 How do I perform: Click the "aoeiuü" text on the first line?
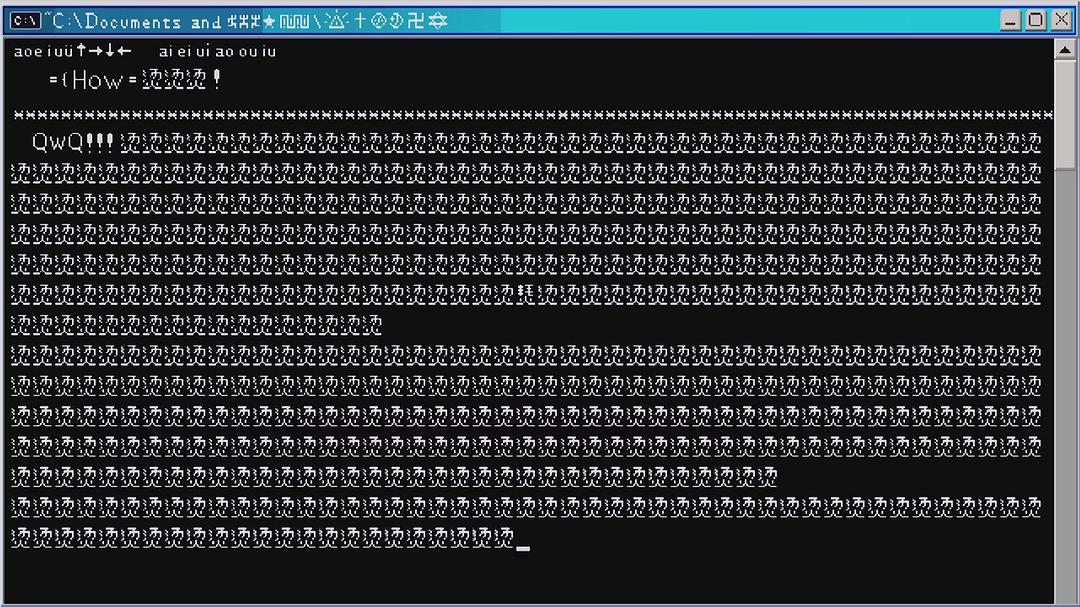pos(44,51)
